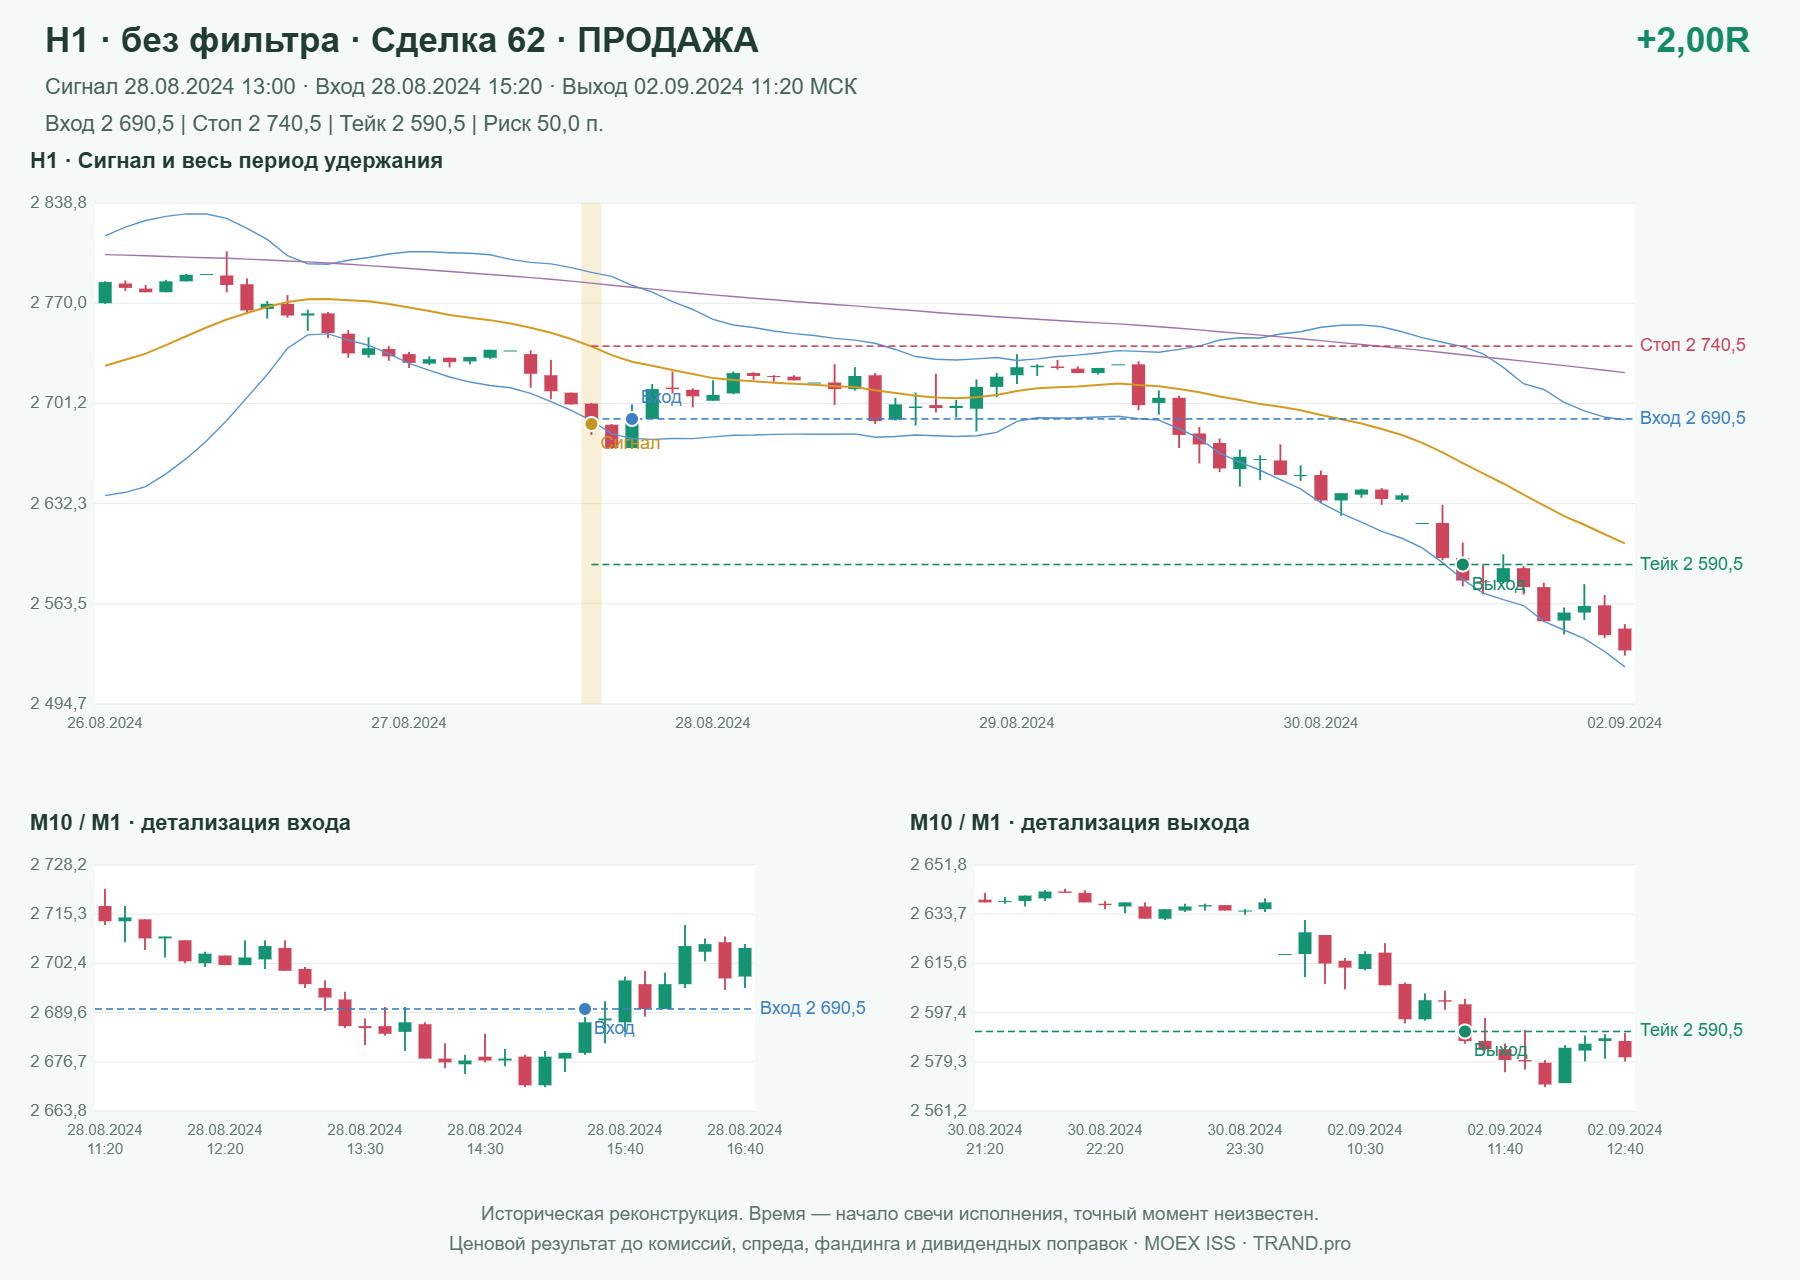
Task: Click the 27.08.2024 date axis label
Action: coord(409,723)
